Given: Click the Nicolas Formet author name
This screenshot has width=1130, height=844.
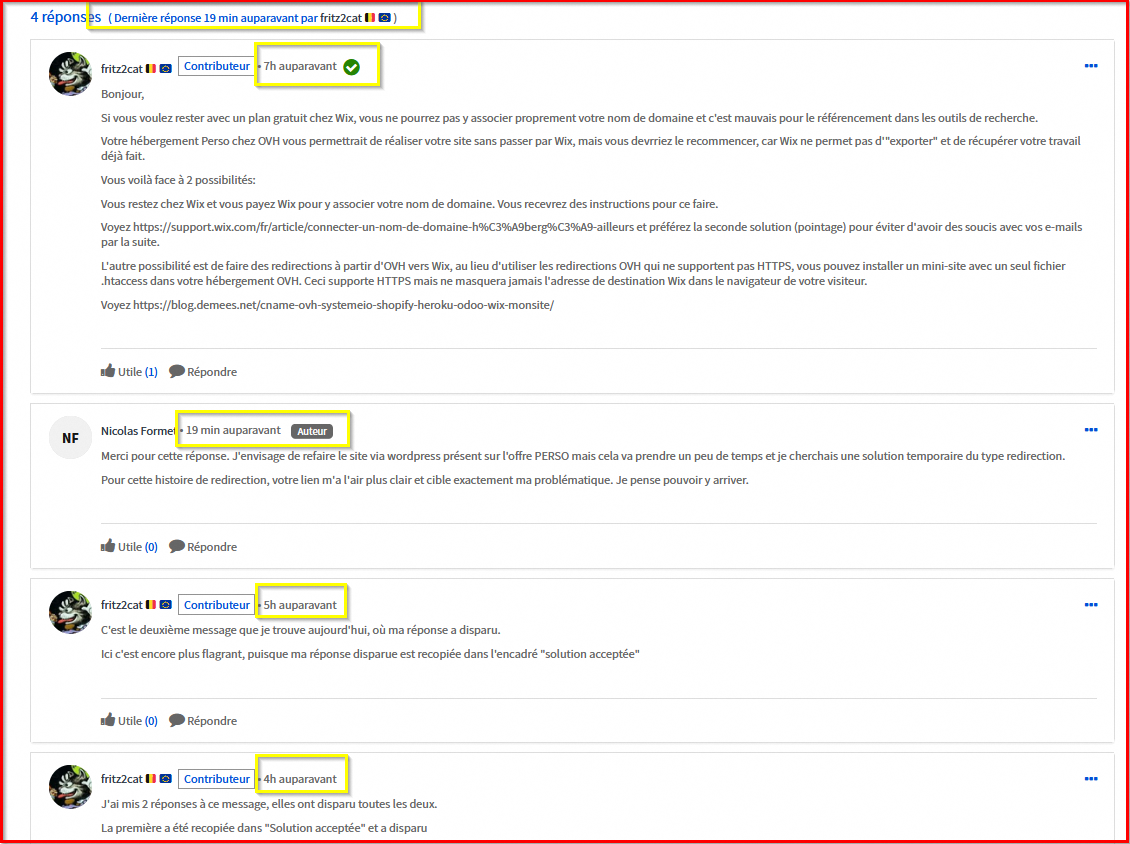Looking at the screenshot, I should point(138,431).
